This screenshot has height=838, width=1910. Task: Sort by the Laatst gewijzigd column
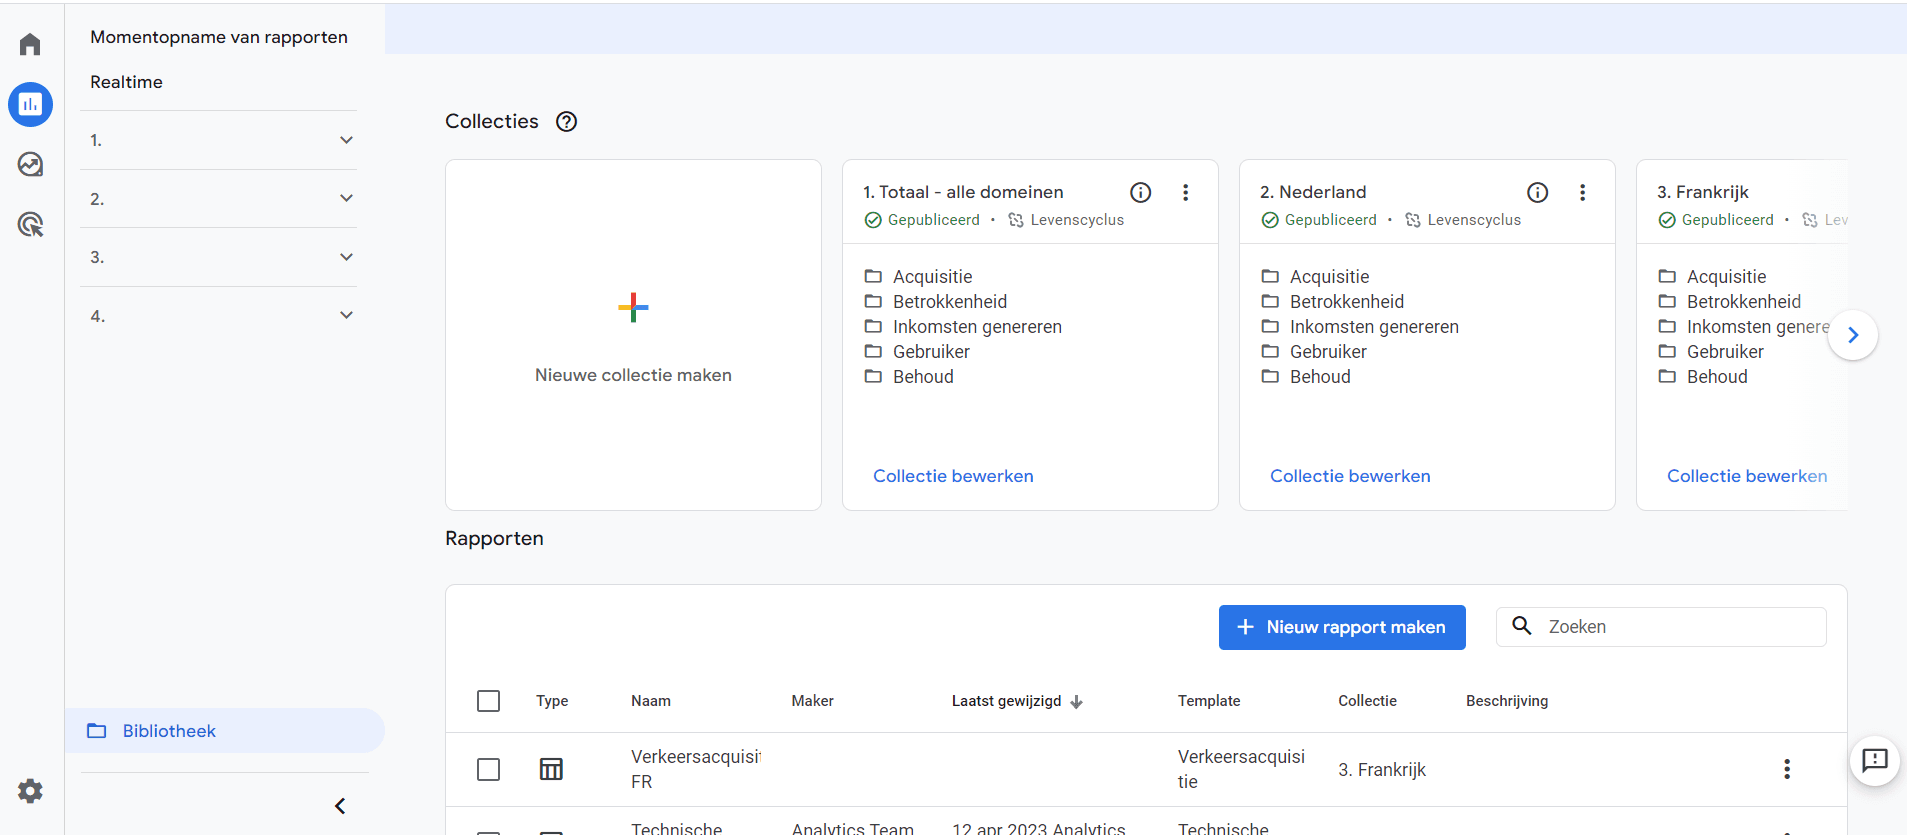point(1006,701)
